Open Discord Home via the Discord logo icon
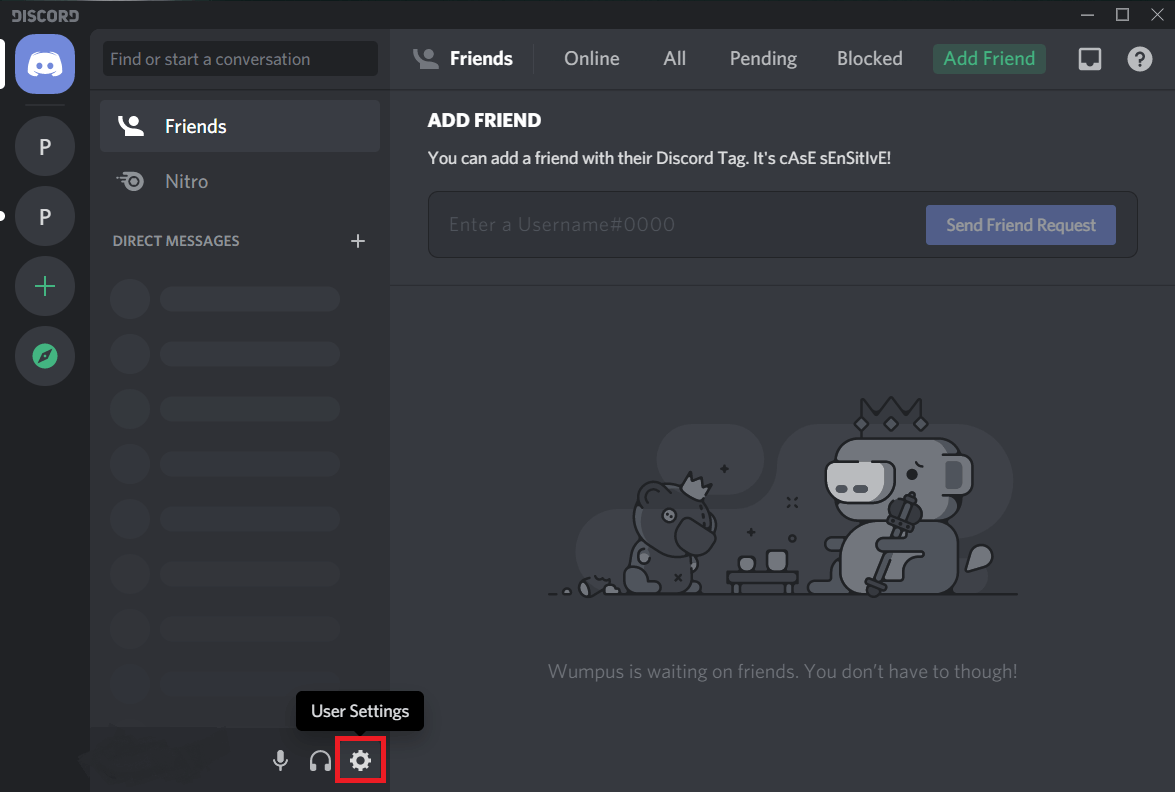 [x=44, y=64]
